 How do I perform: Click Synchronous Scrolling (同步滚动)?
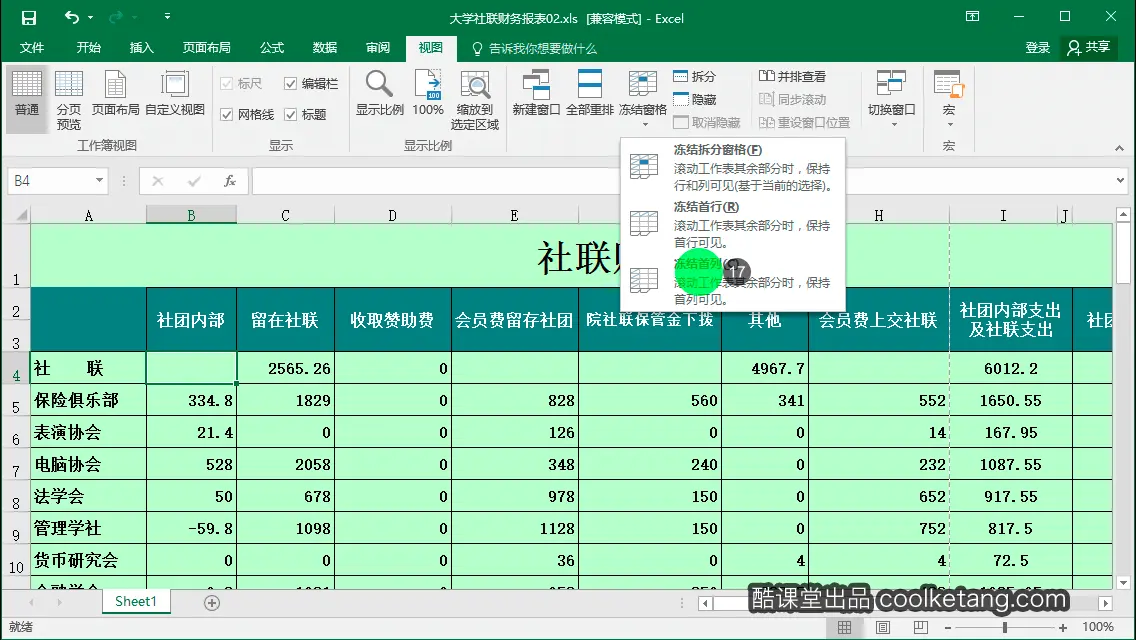(x=792, y=99)
